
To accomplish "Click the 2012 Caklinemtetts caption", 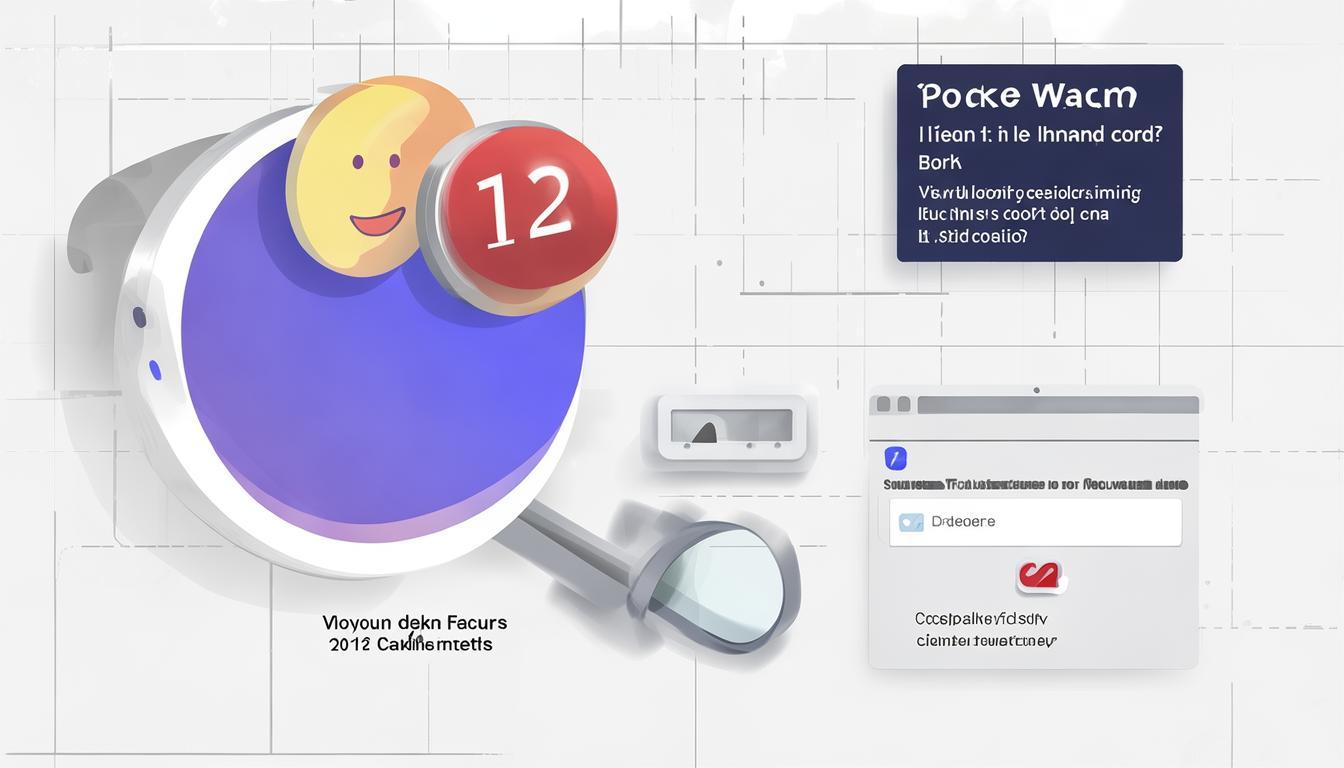I will click(410, 645).
